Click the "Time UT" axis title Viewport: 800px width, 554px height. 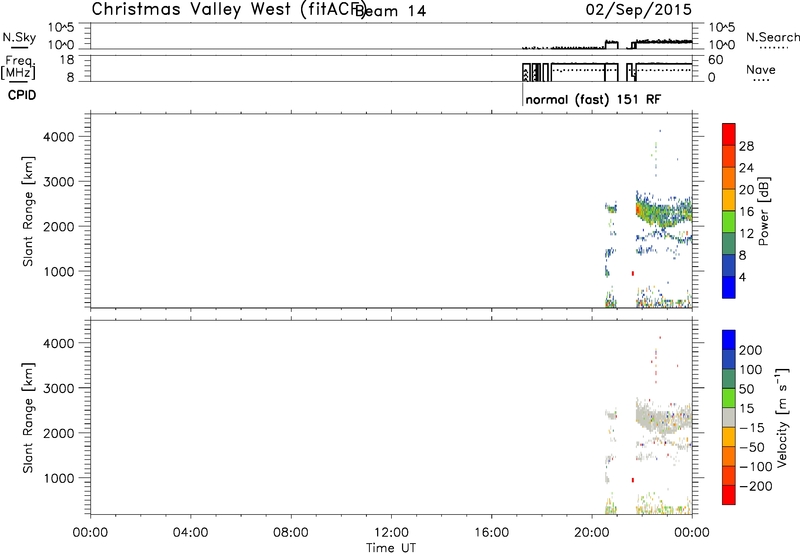click(x=391, y=548)
